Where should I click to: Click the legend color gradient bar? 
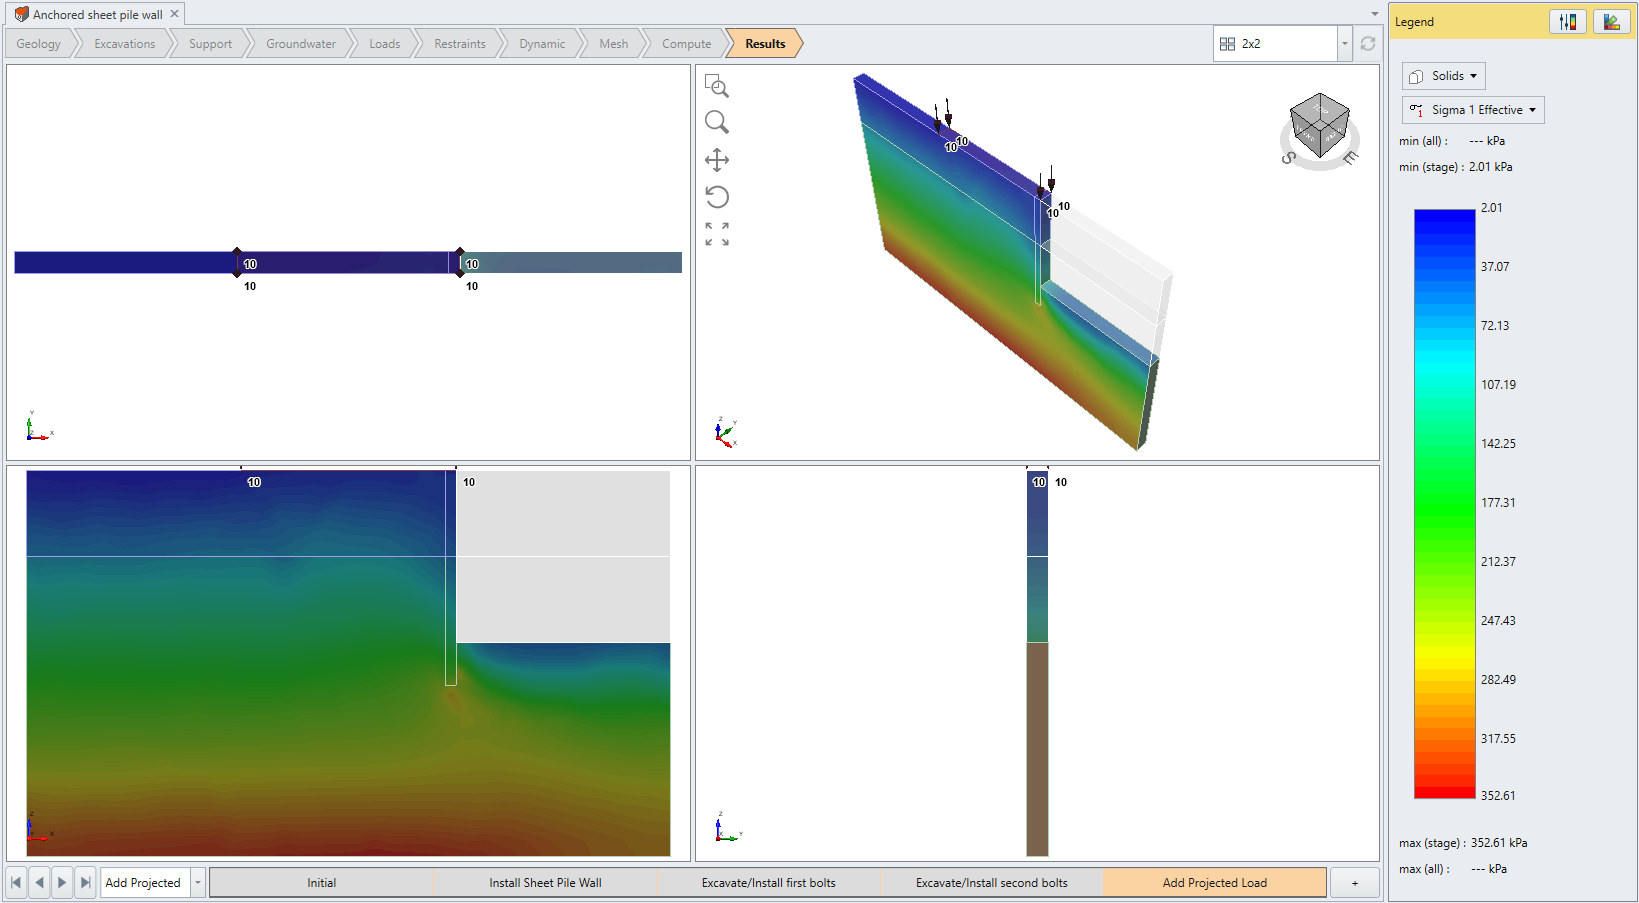click(x=1445, y=503)
